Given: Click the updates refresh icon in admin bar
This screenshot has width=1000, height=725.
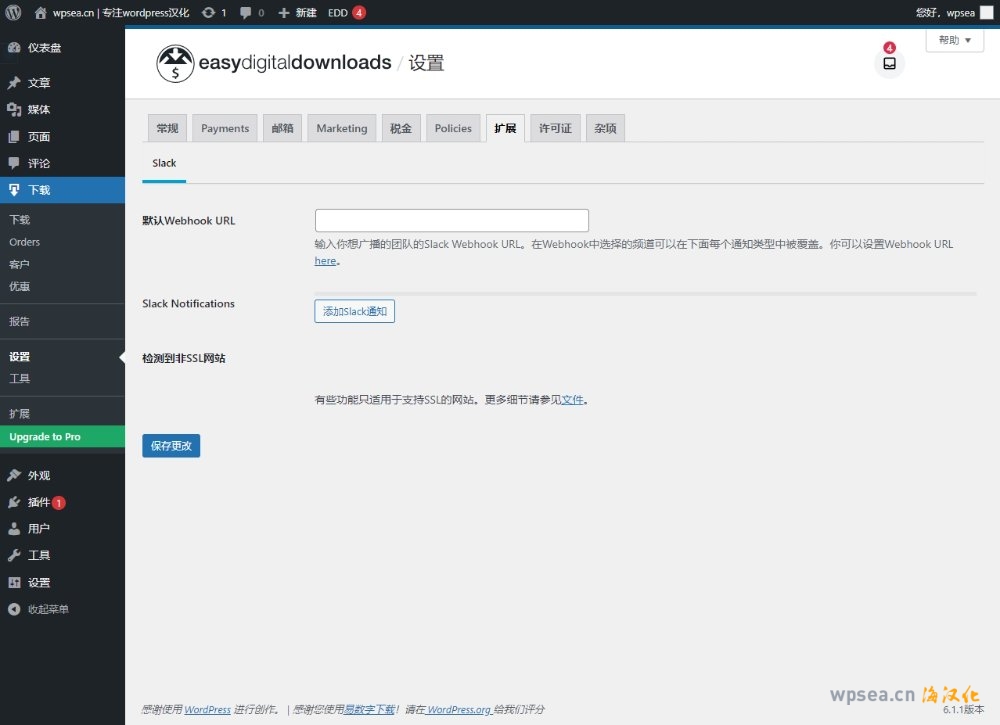Looking at the screenshot, I should pos(208,13).
